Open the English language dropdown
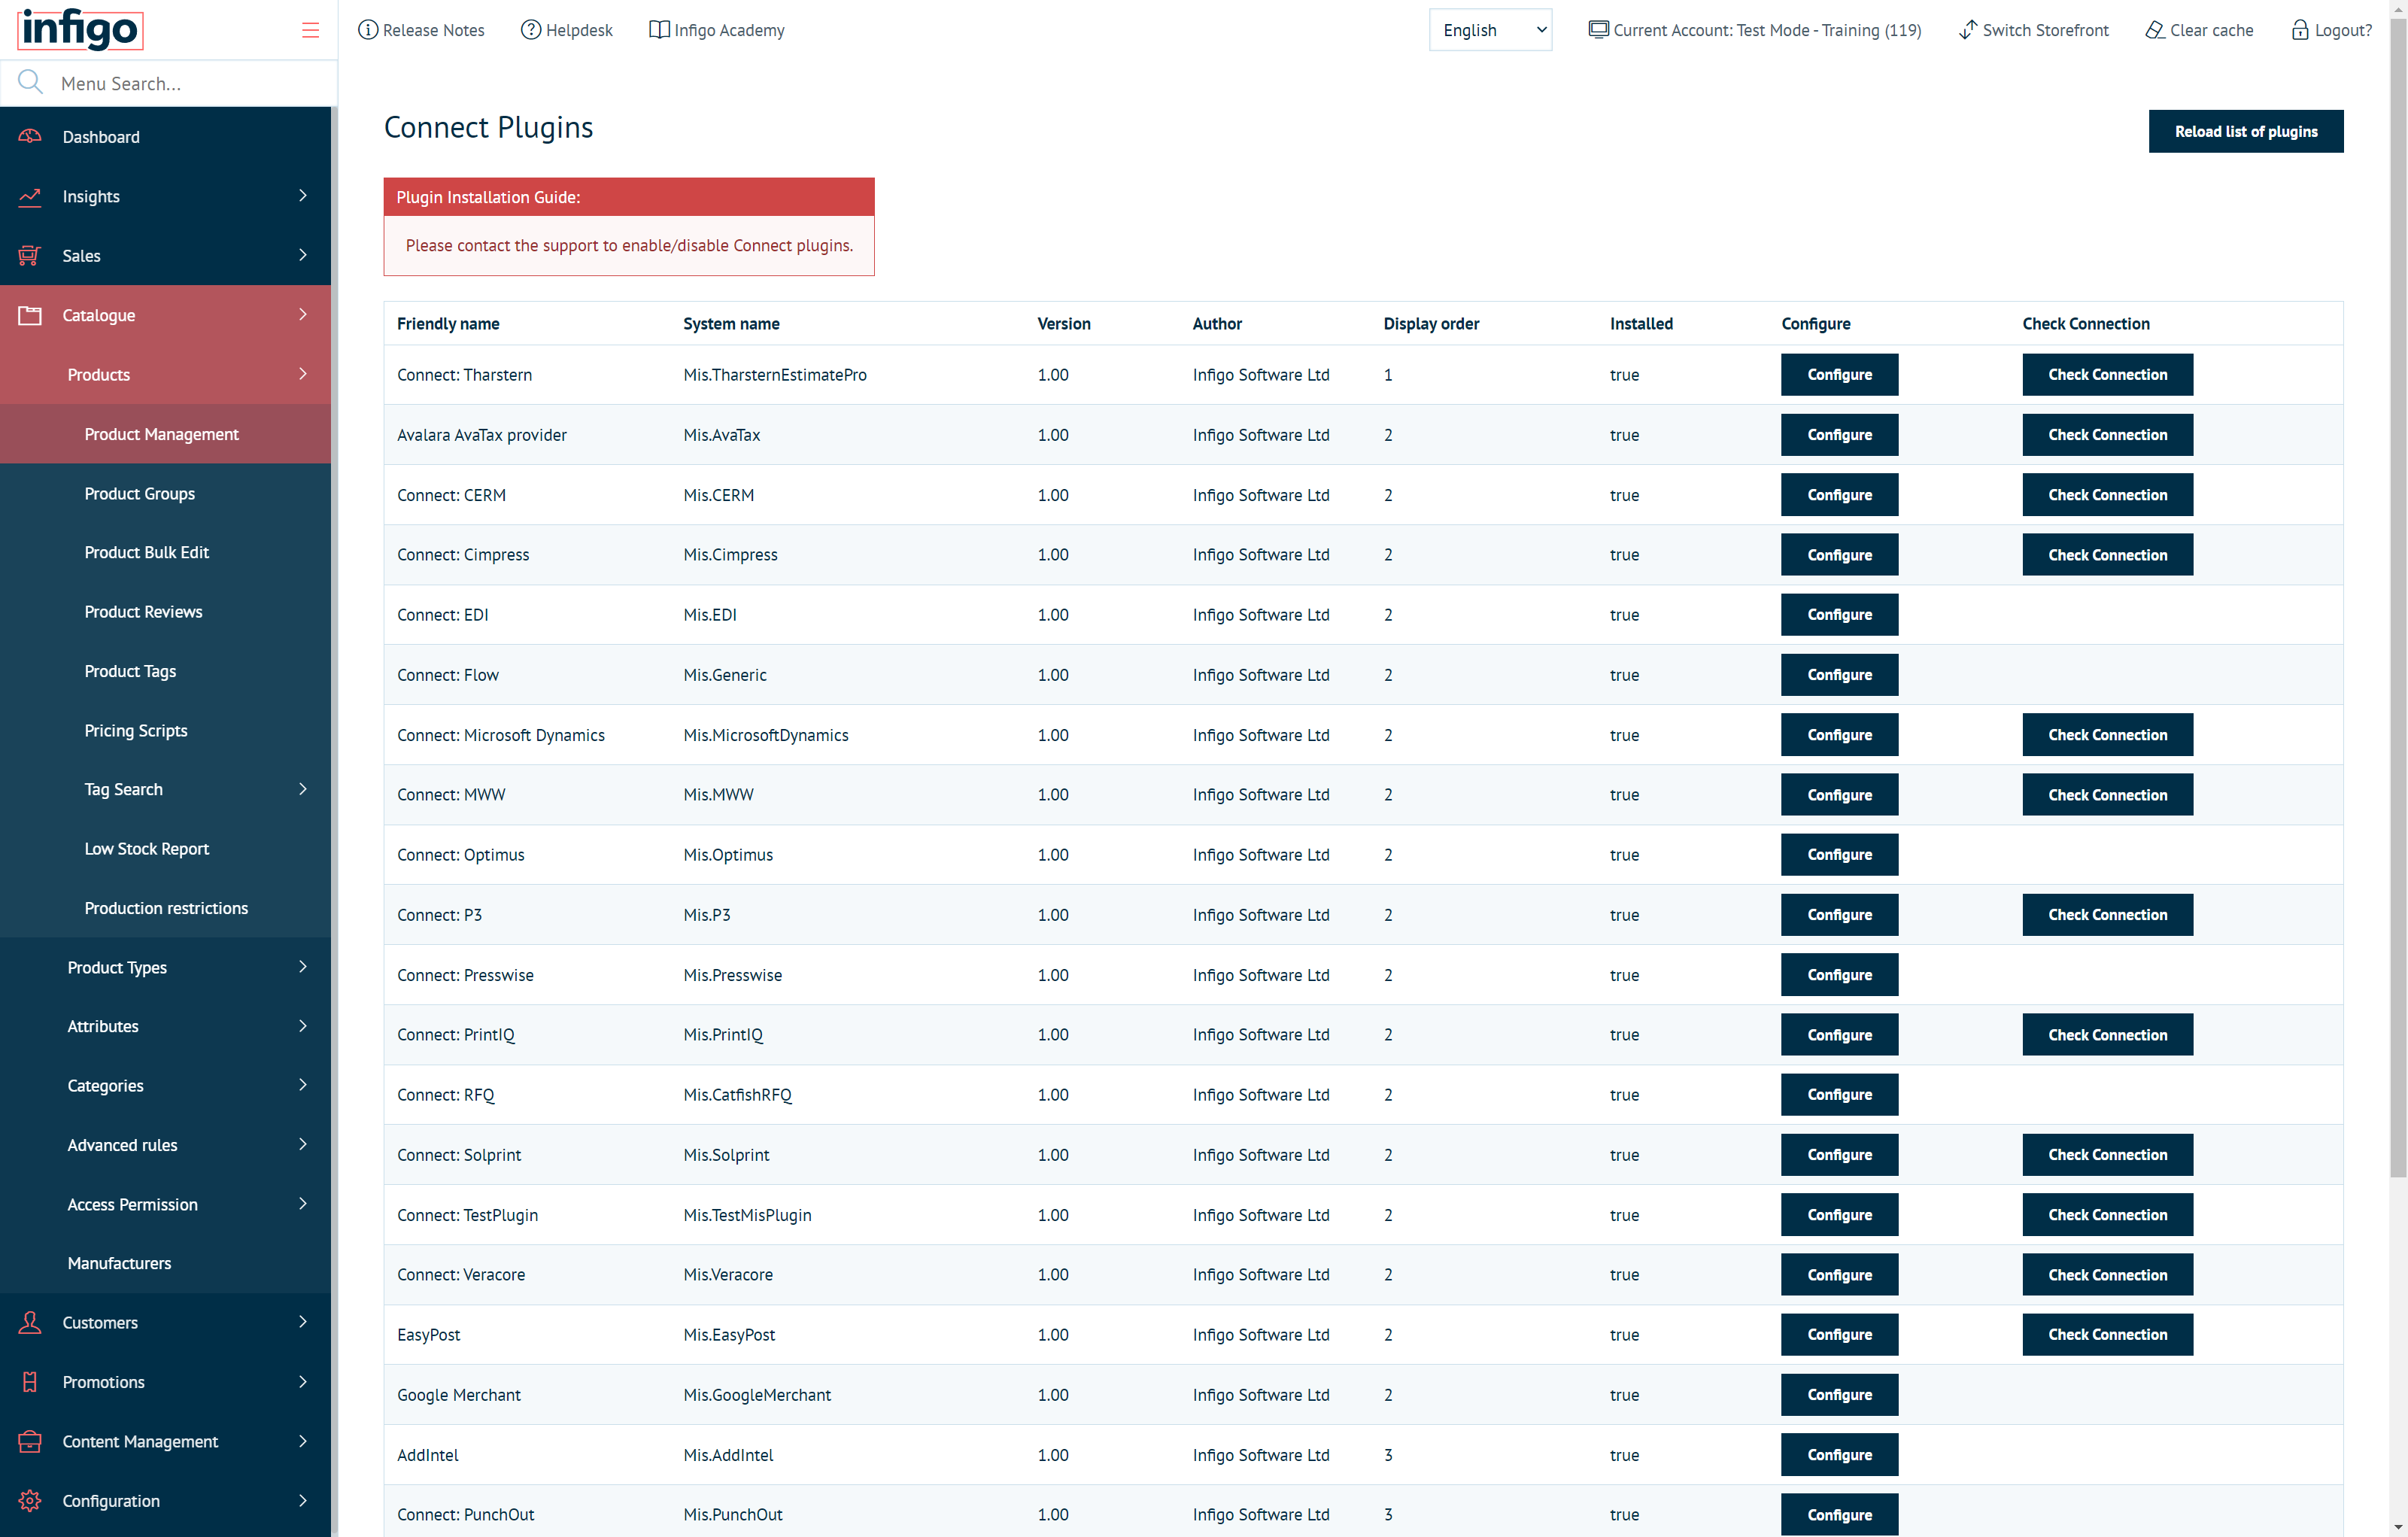 (x=1490, y=30)
